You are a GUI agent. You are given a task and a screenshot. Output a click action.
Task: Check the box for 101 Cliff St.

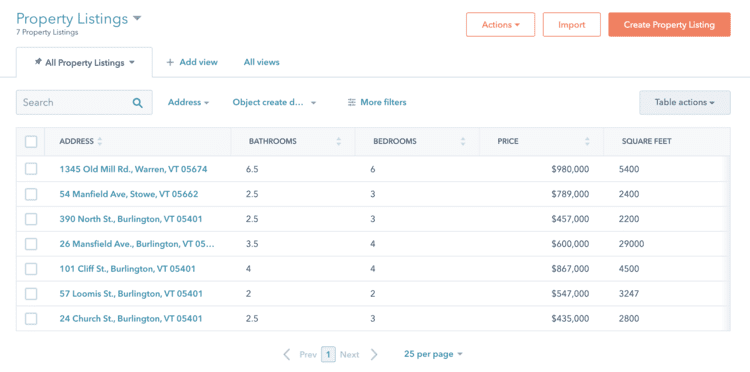coord(31,269)
